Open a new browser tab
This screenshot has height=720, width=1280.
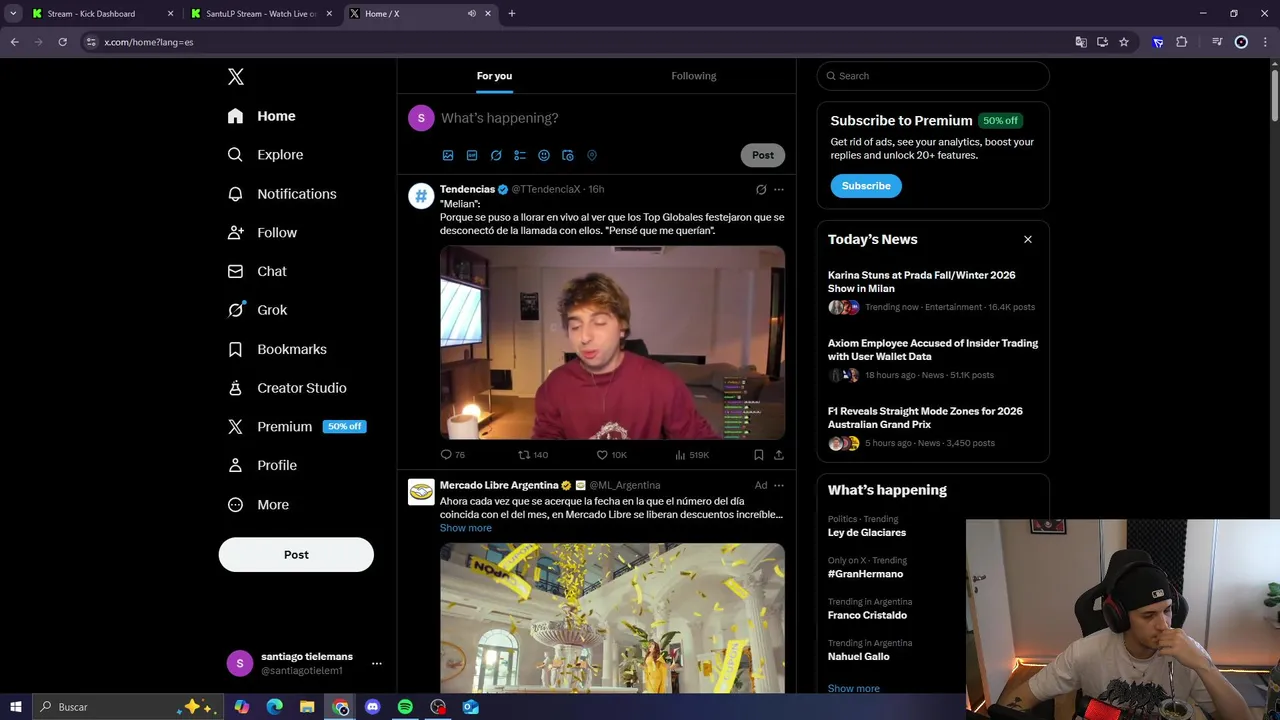(512, 14)
